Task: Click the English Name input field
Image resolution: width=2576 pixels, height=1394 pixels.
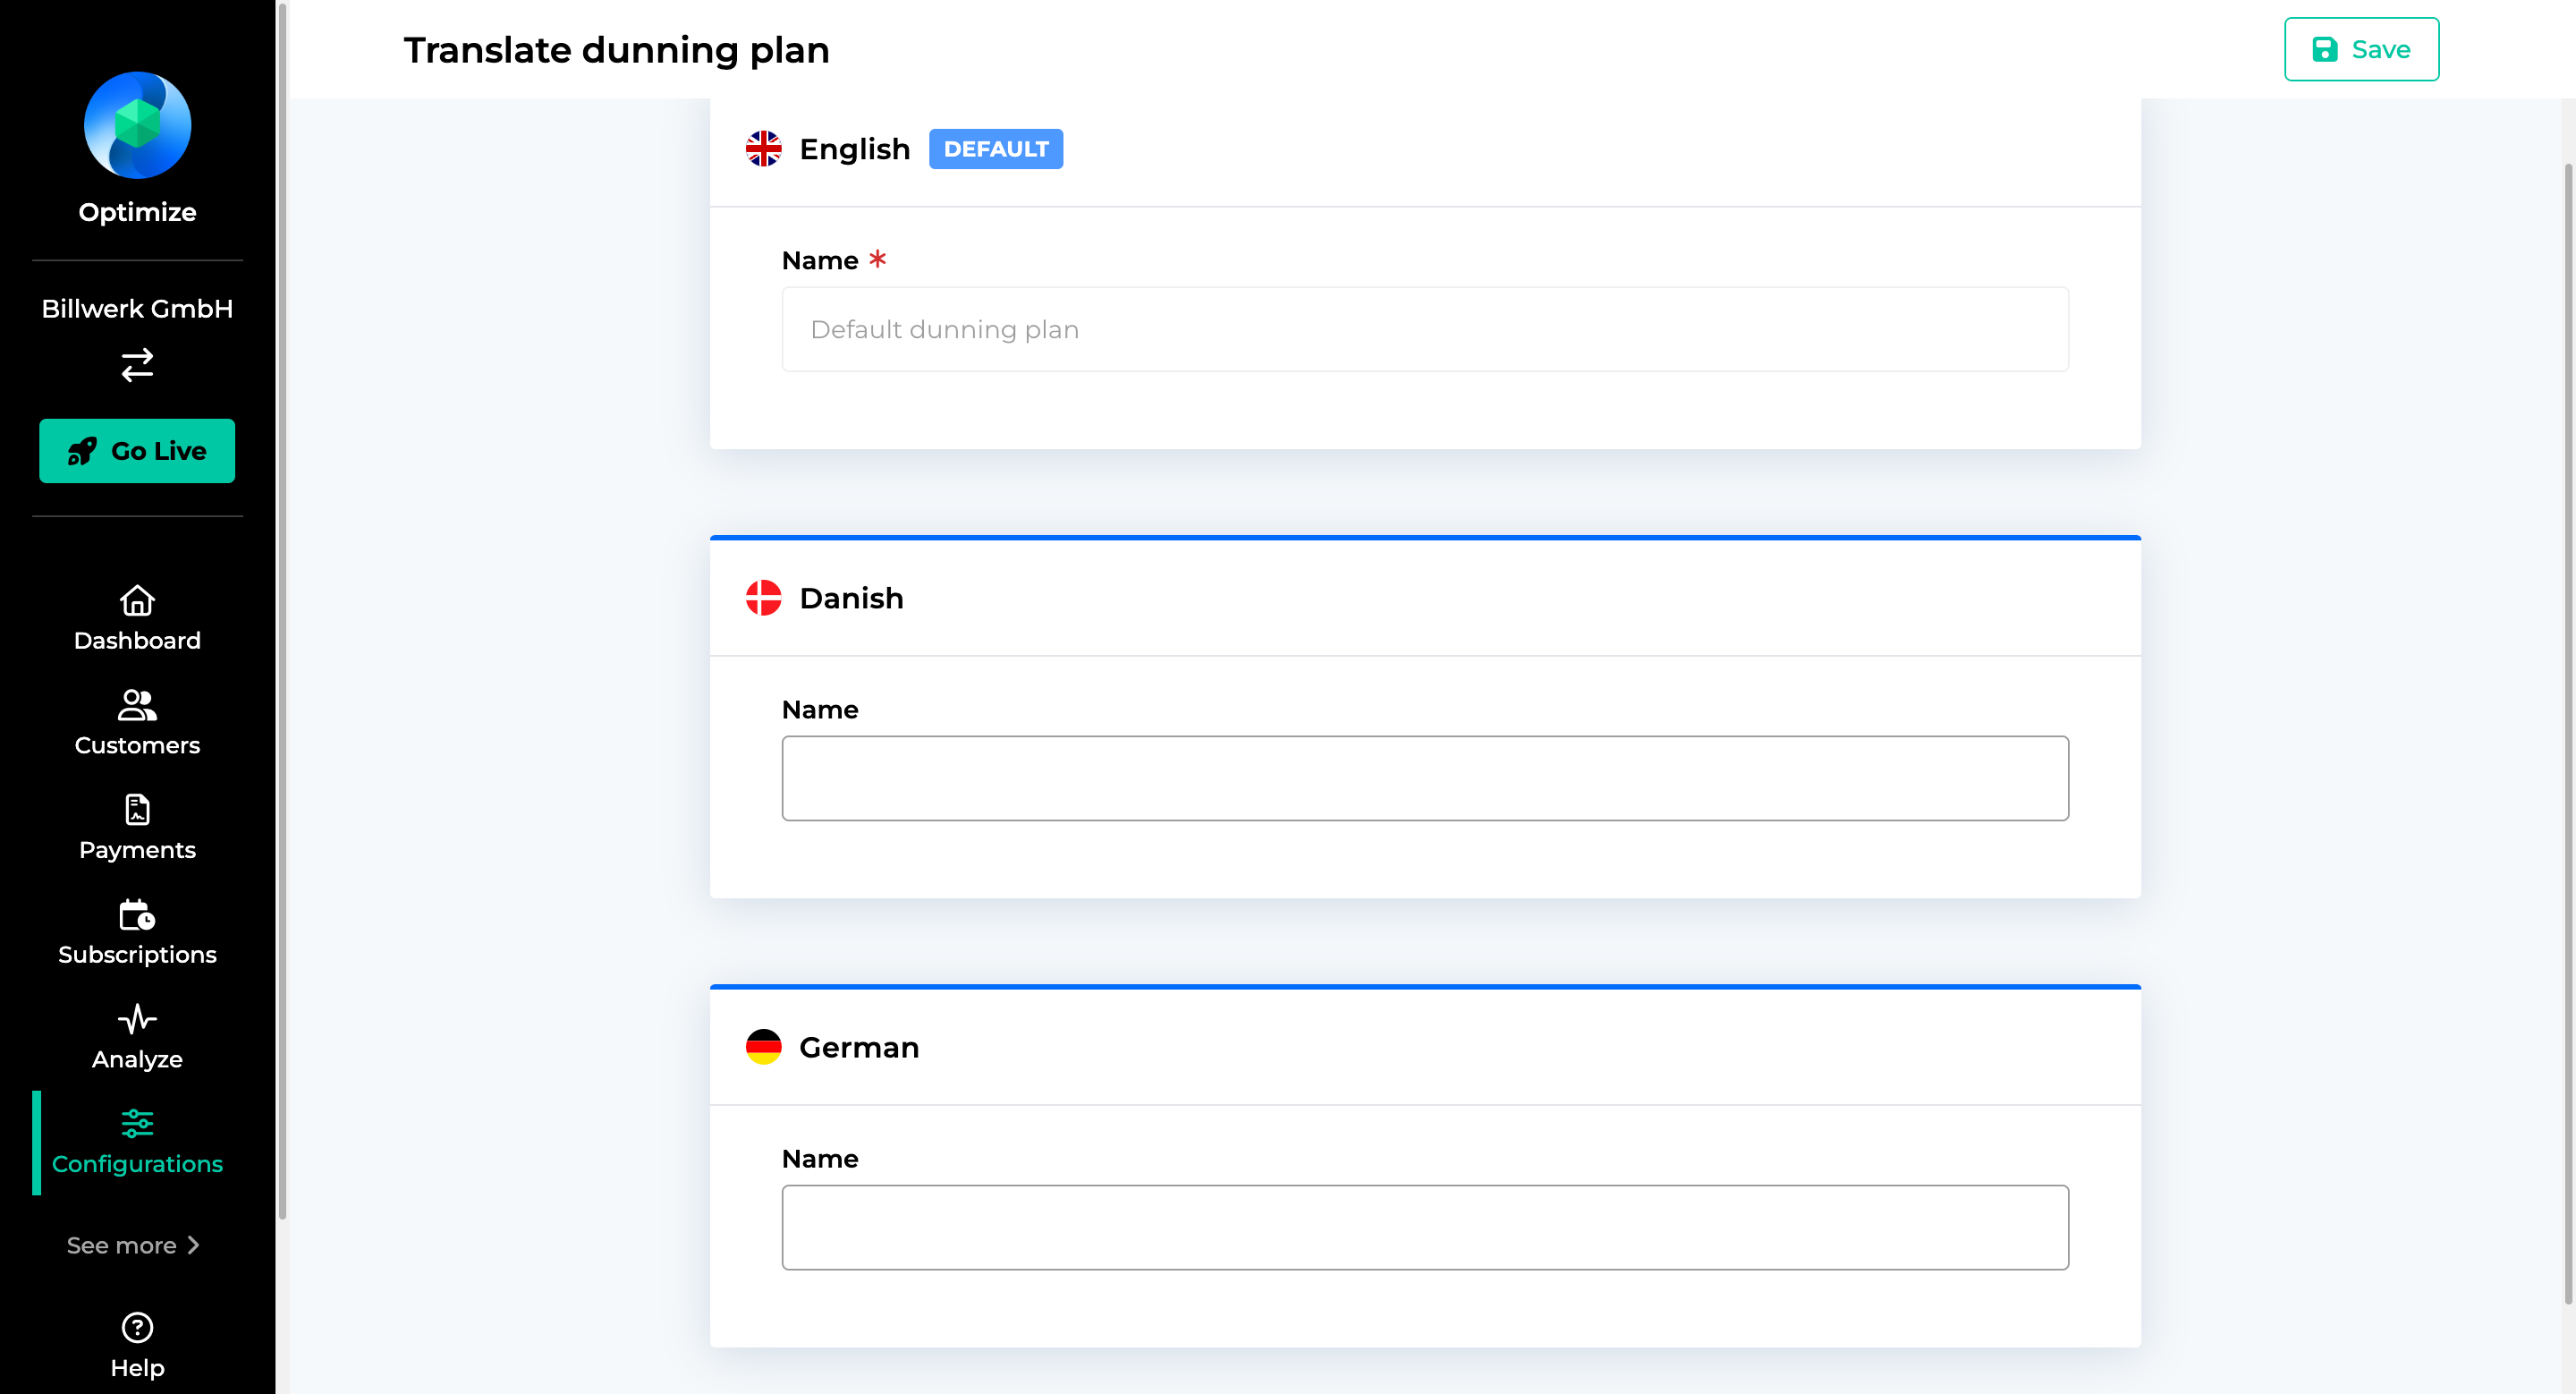Action: [1425, 329]
